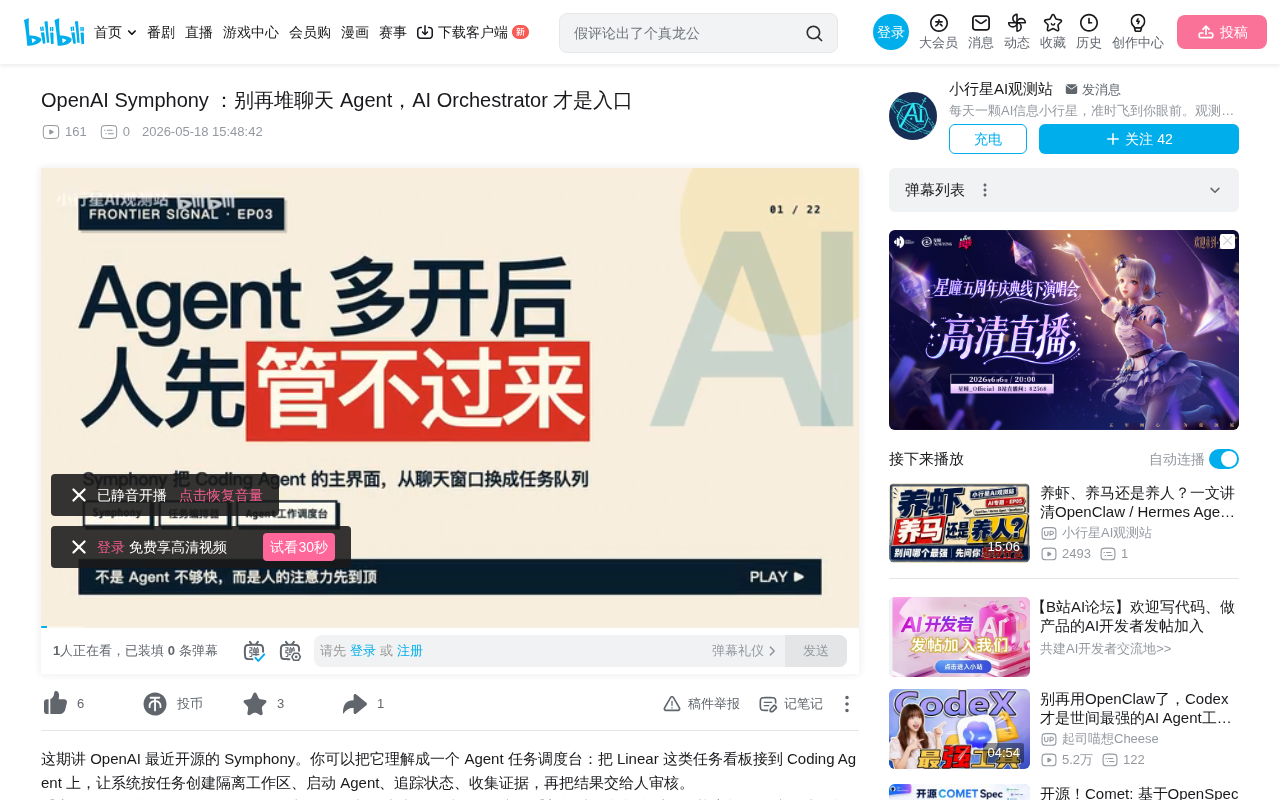1280x800 pixels.
Task: Dismiss the login HD video notice
Action: 79,547
